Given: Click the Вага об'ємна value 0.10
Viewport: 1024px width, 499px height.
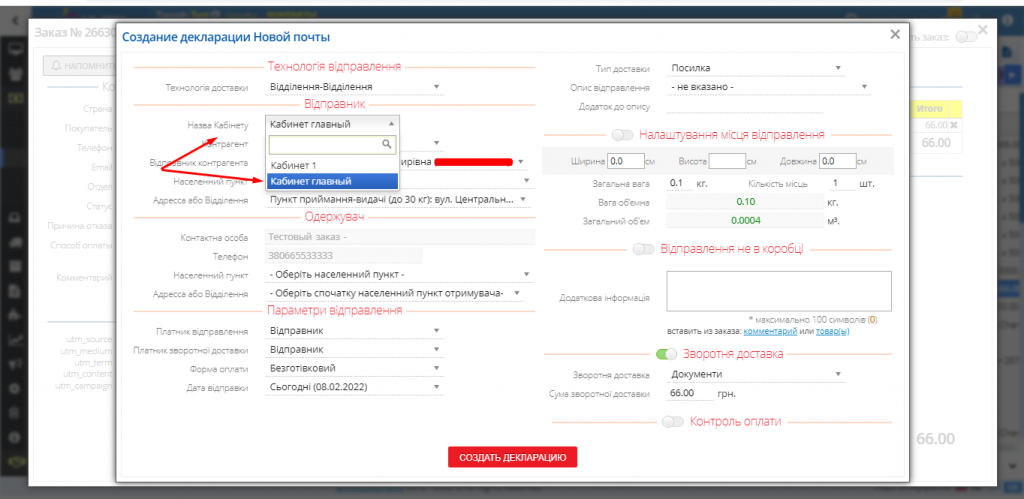Looking at the screenshot, I should [x=745, y=202].
